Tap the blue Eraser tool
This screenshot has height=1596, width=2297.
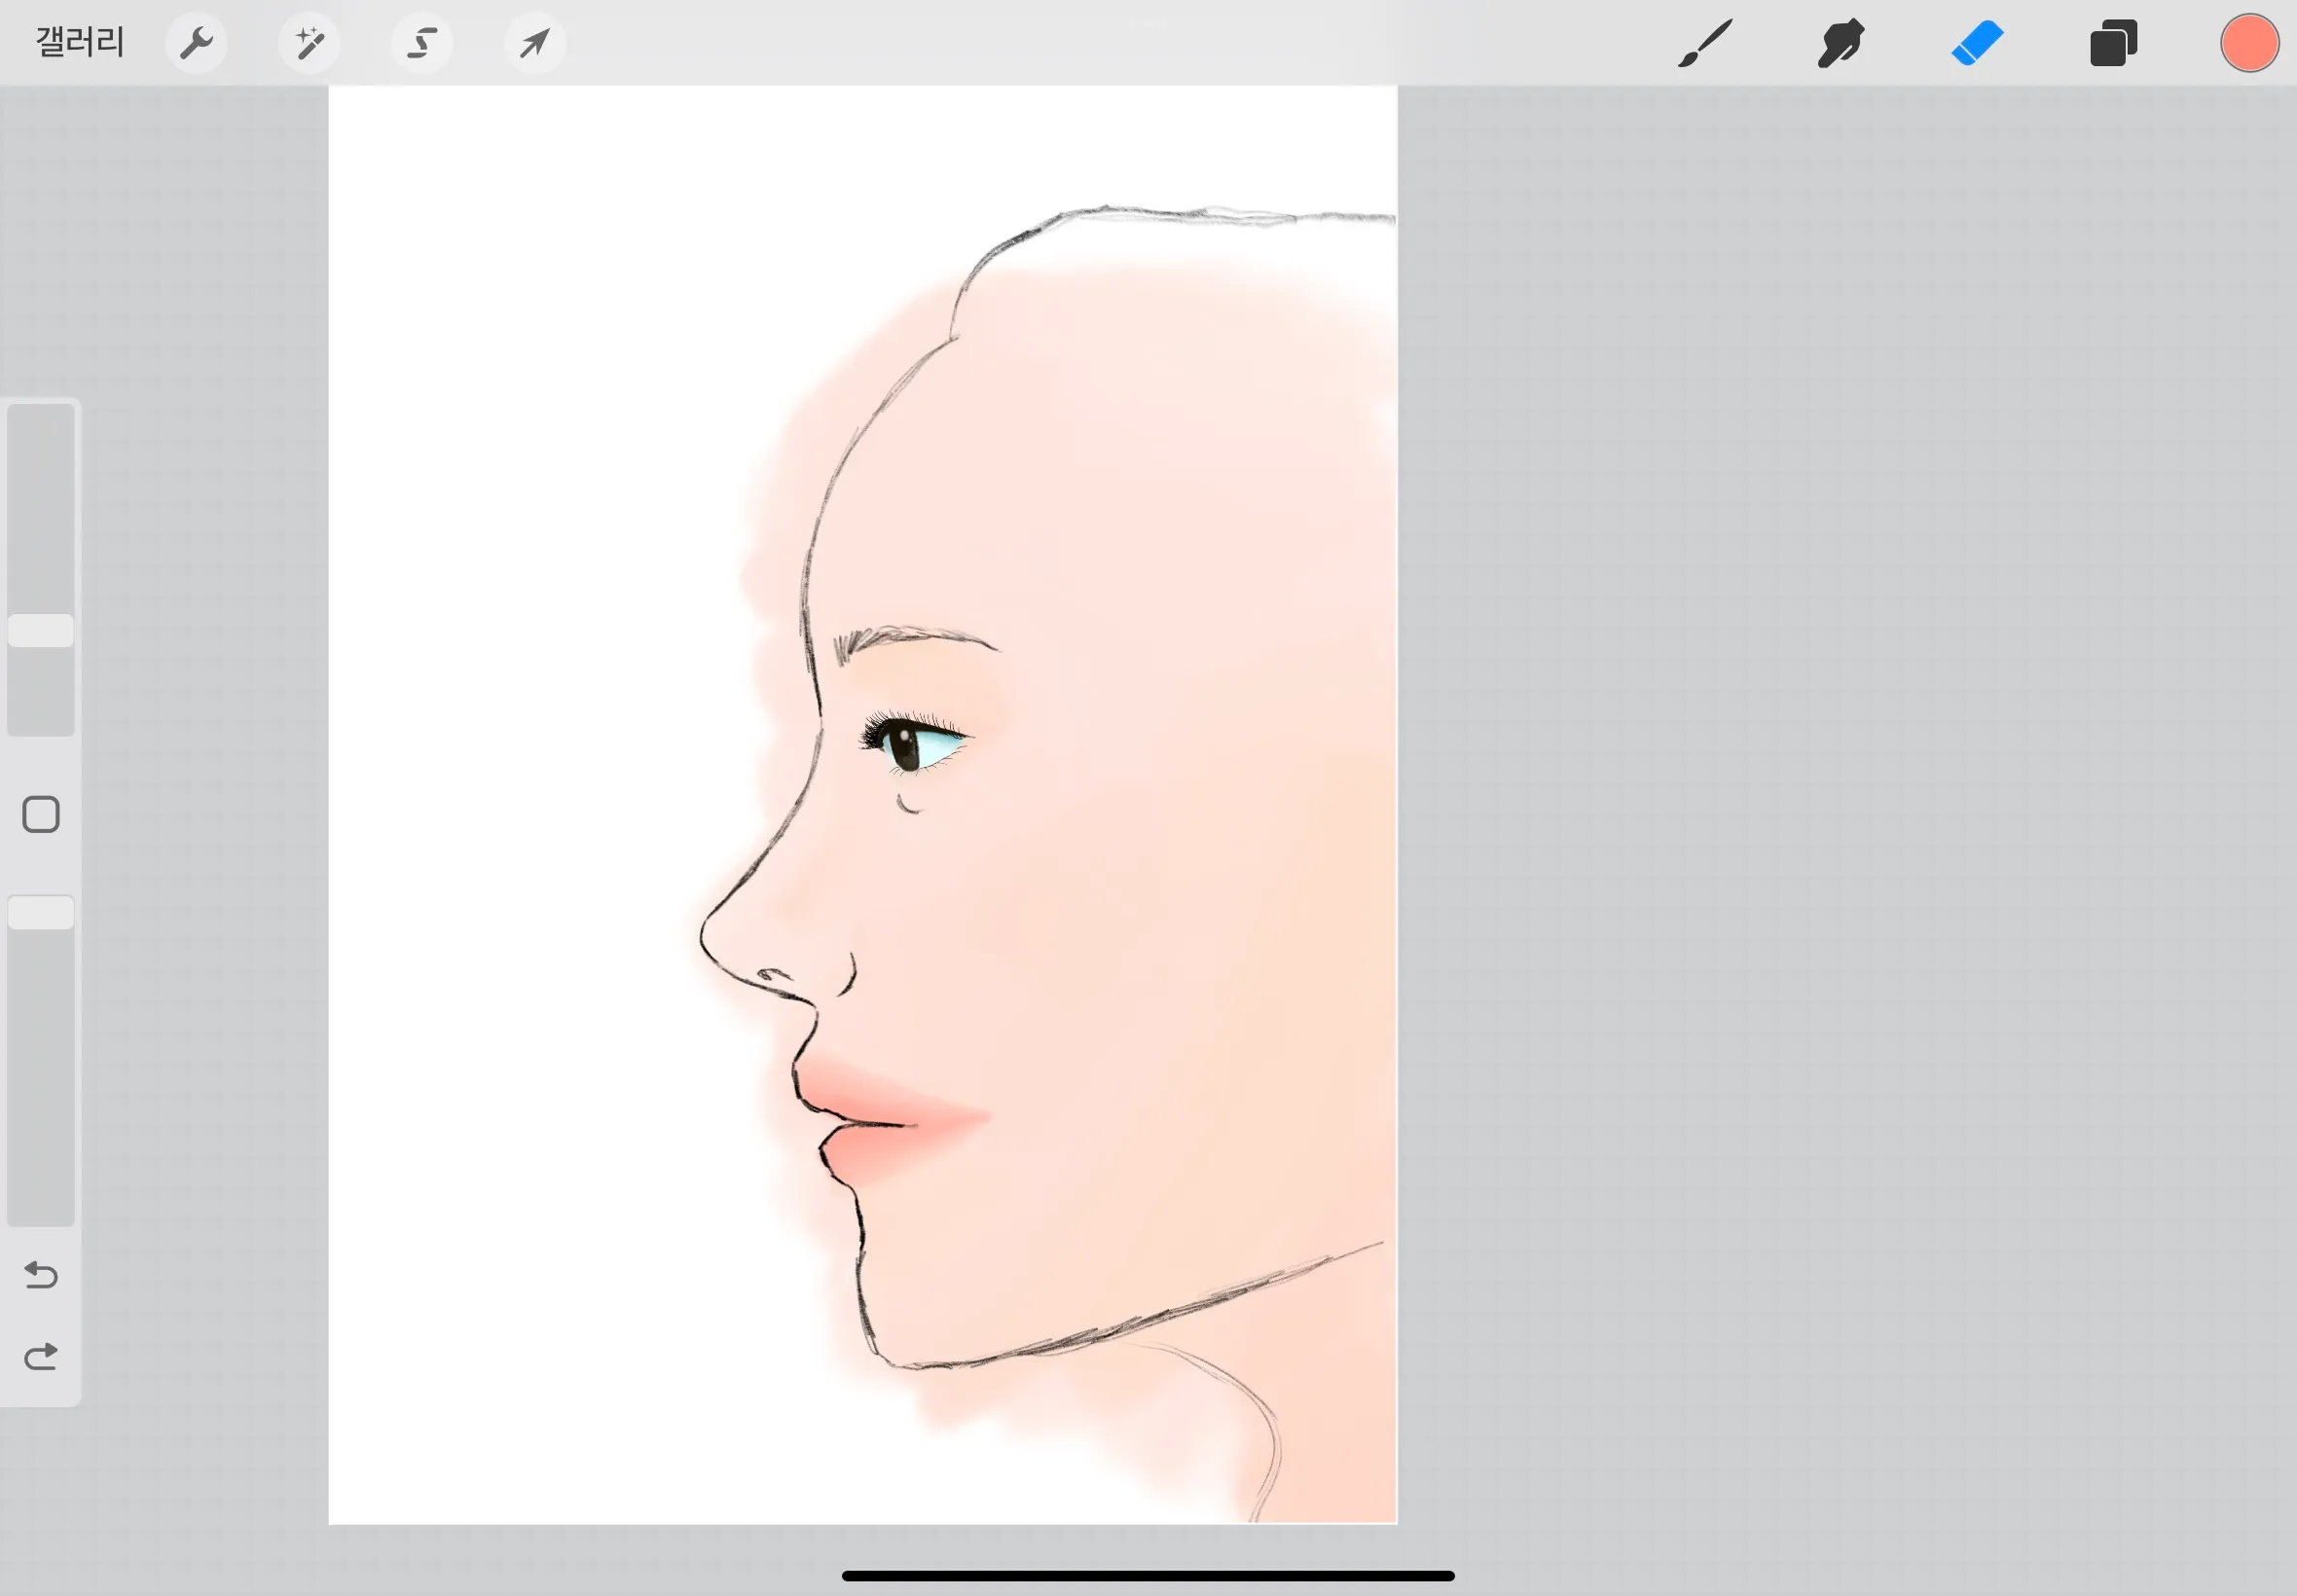(x=1977, y=43)
